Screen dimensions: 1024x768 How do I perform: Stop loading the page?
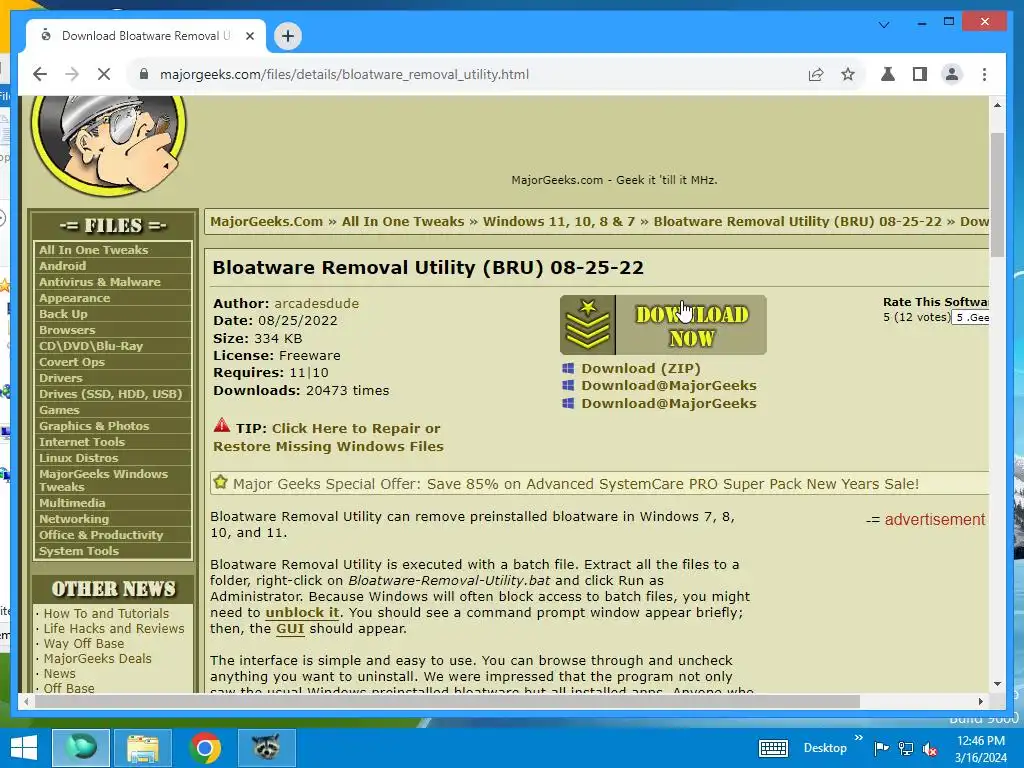click(104, 74)
